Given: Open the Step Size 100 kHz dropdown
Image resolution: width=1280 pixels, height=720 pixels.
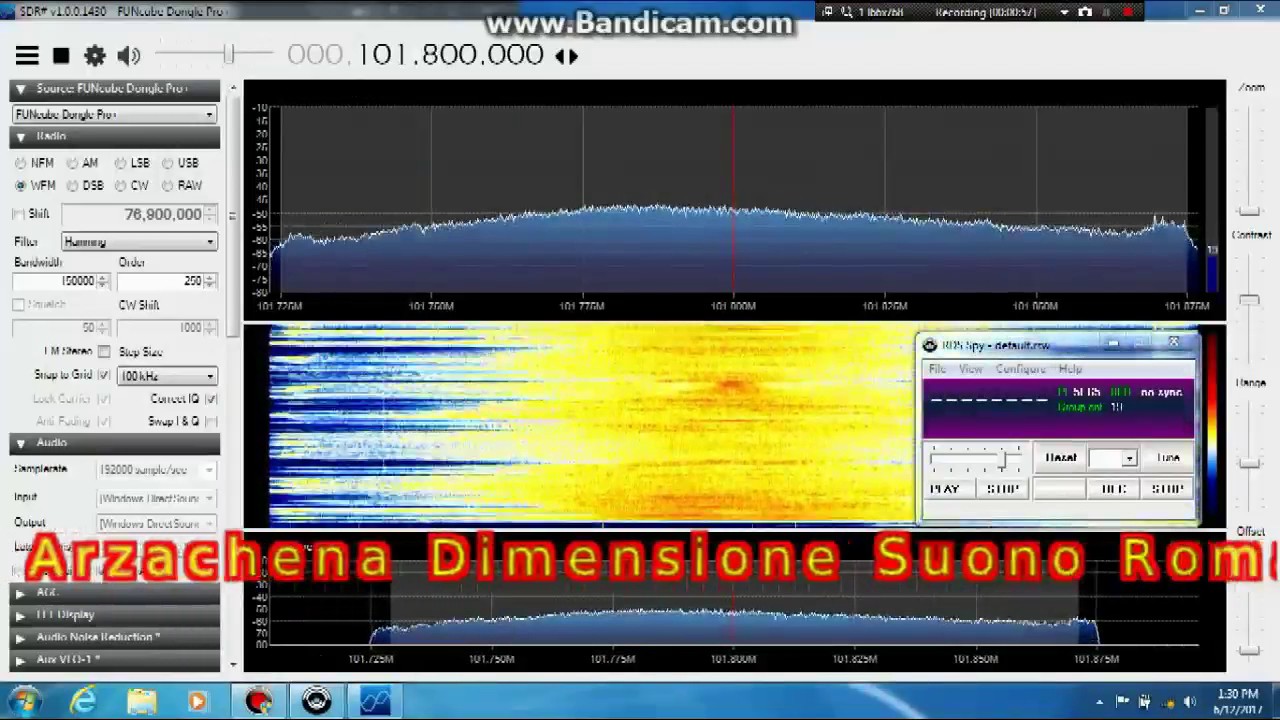Looking at the screenshot, I should coord(167,376).
